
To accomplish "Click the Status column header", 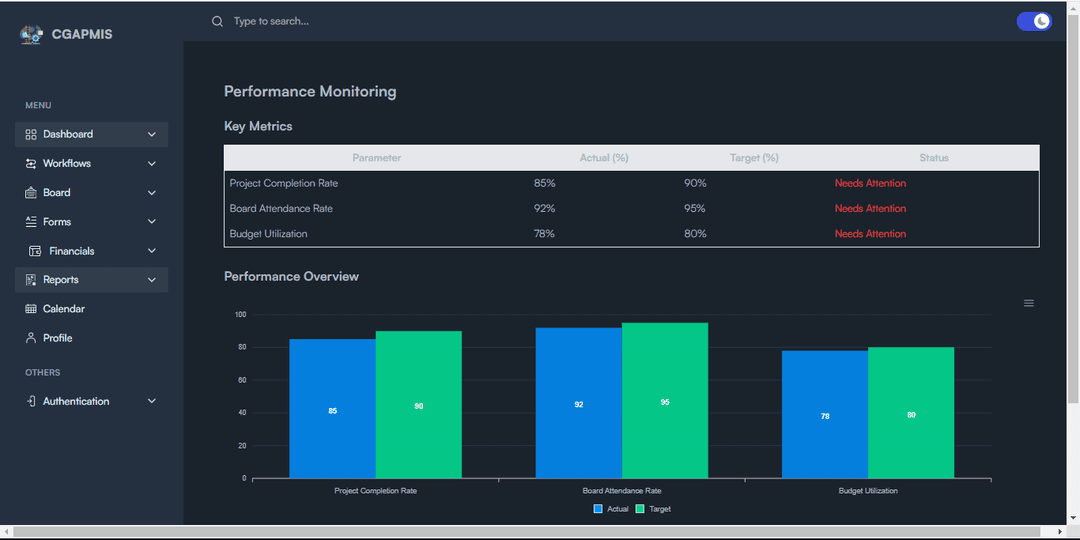I will click(934, 158).
